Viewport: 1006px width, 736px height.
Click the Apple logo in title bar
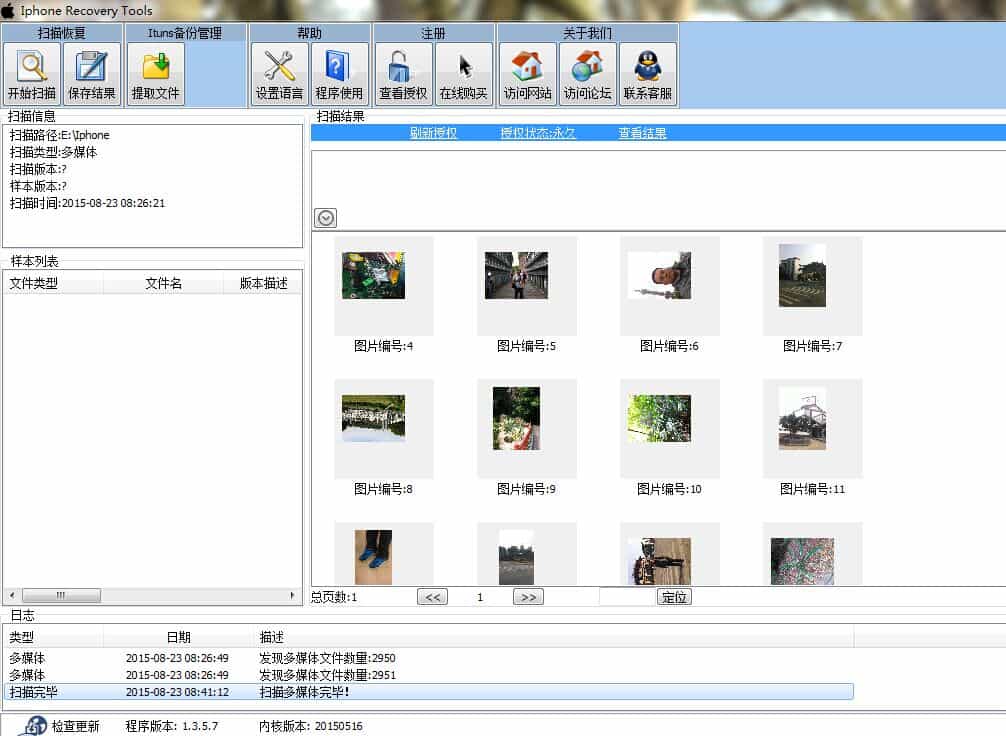[x=8, y=10]
